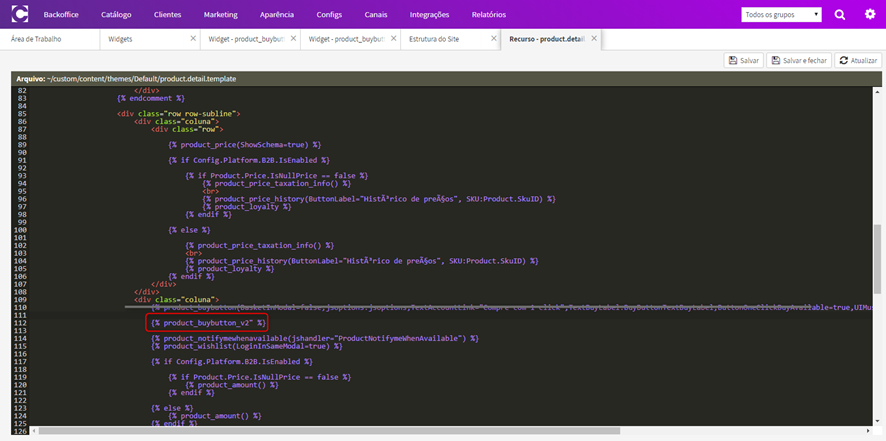
Task: Open the Configs menu
Action: 329,15
